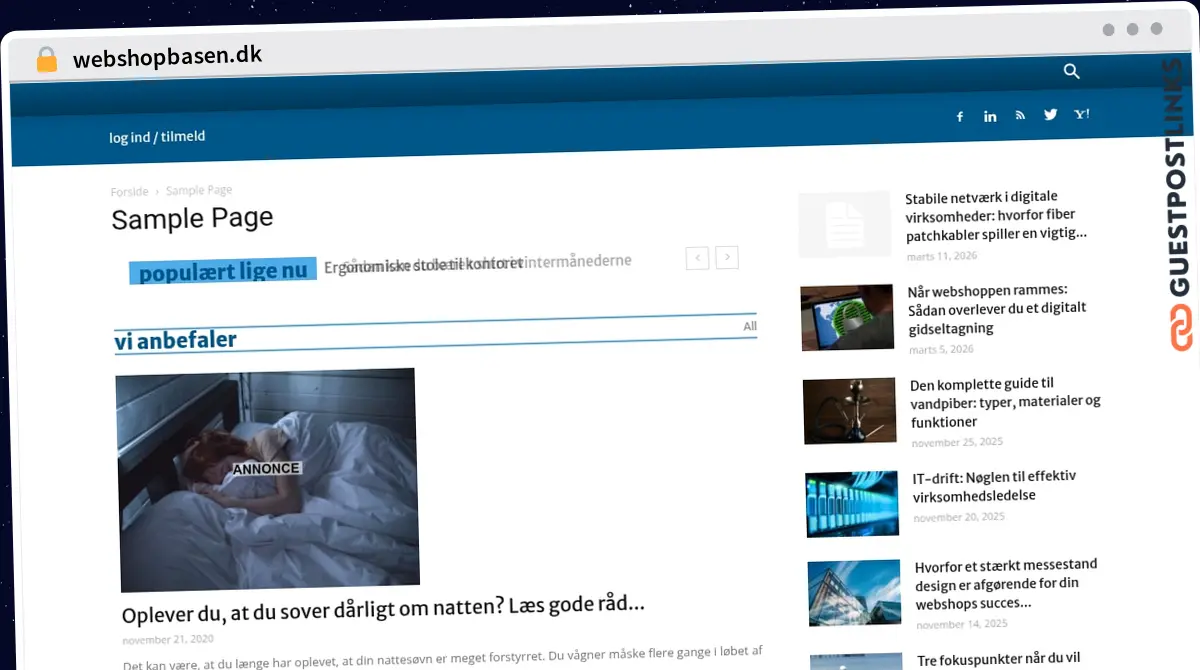Open Den komplette guide til vandpiber article
This screenshot has width=1200, height=670.
click(1005, 403)
